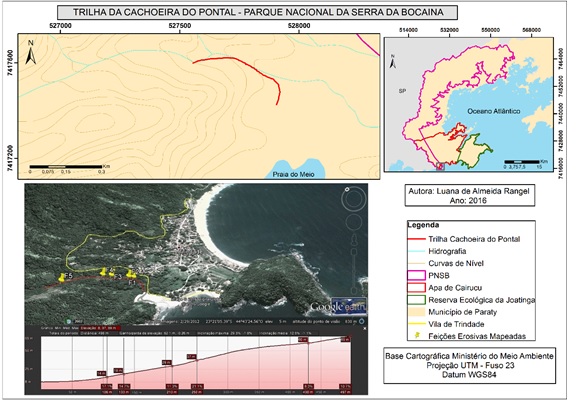
Task: Click the north arrow on the inset location map
Action: pyautogui.click(x=393, y=62)
